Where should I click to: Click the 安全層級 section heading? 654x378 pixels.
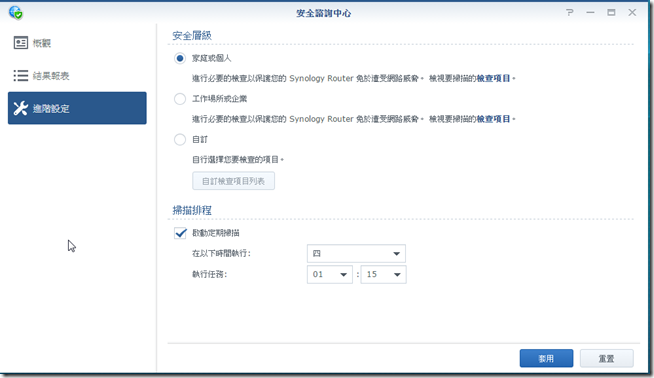coord(192,35)
